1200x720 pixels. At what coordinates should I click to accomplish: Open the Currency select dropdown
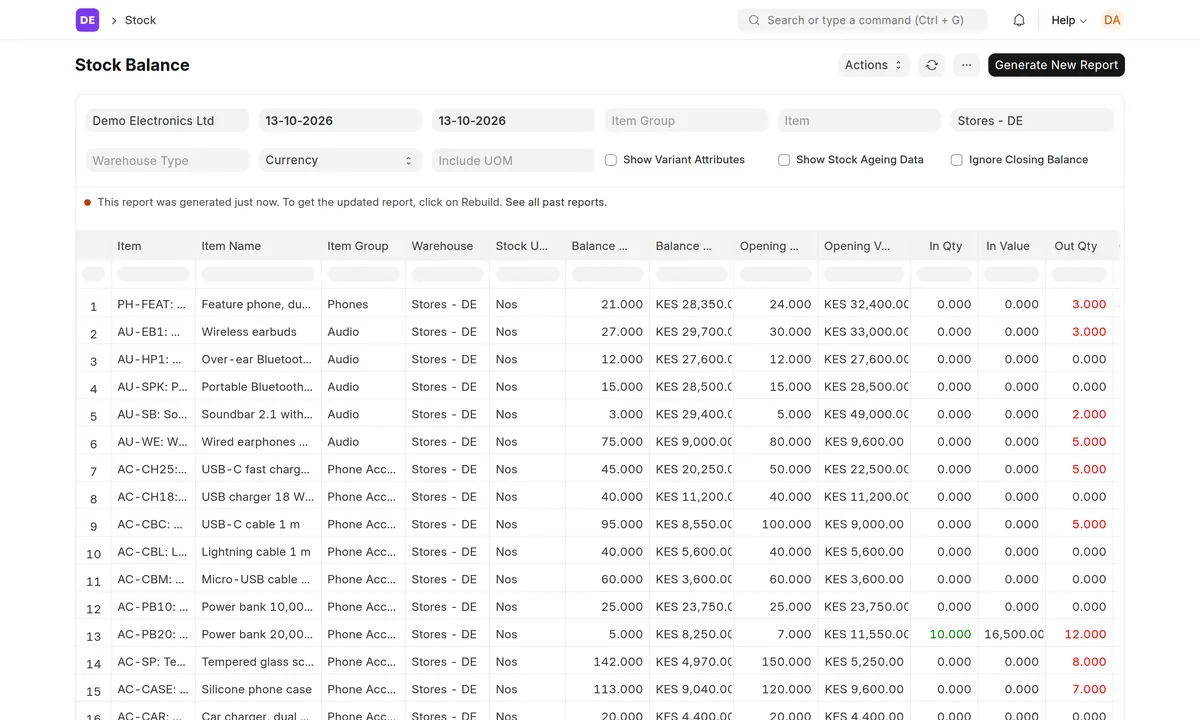point(340,160)
